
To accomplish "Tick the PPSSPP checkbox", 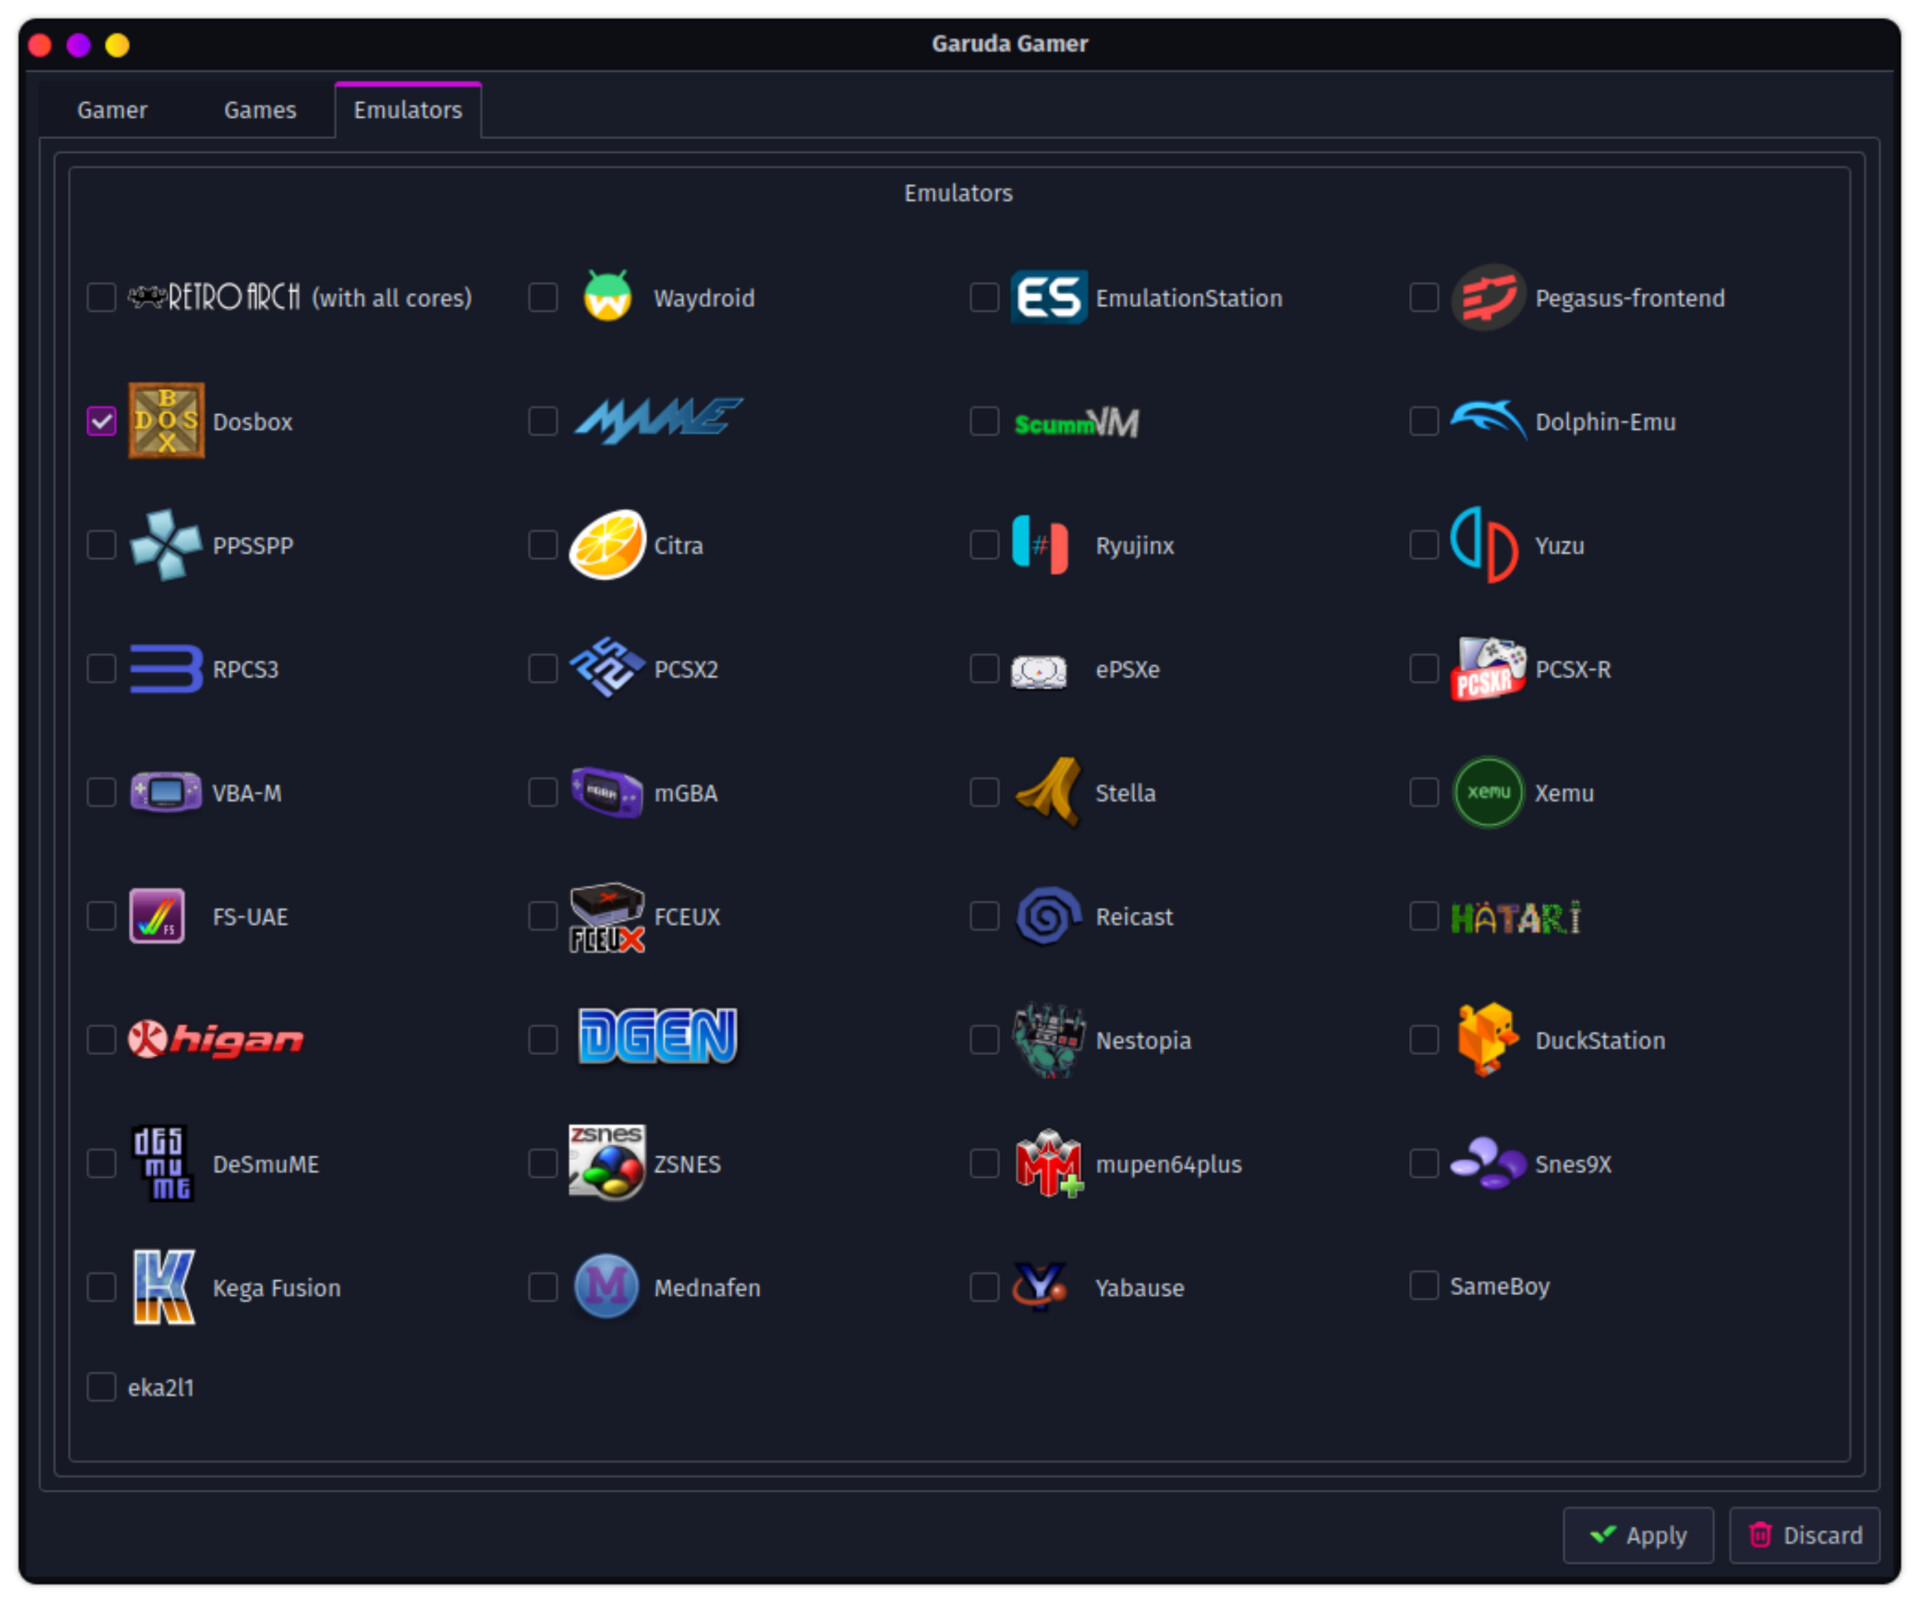I will pos(101,544).
